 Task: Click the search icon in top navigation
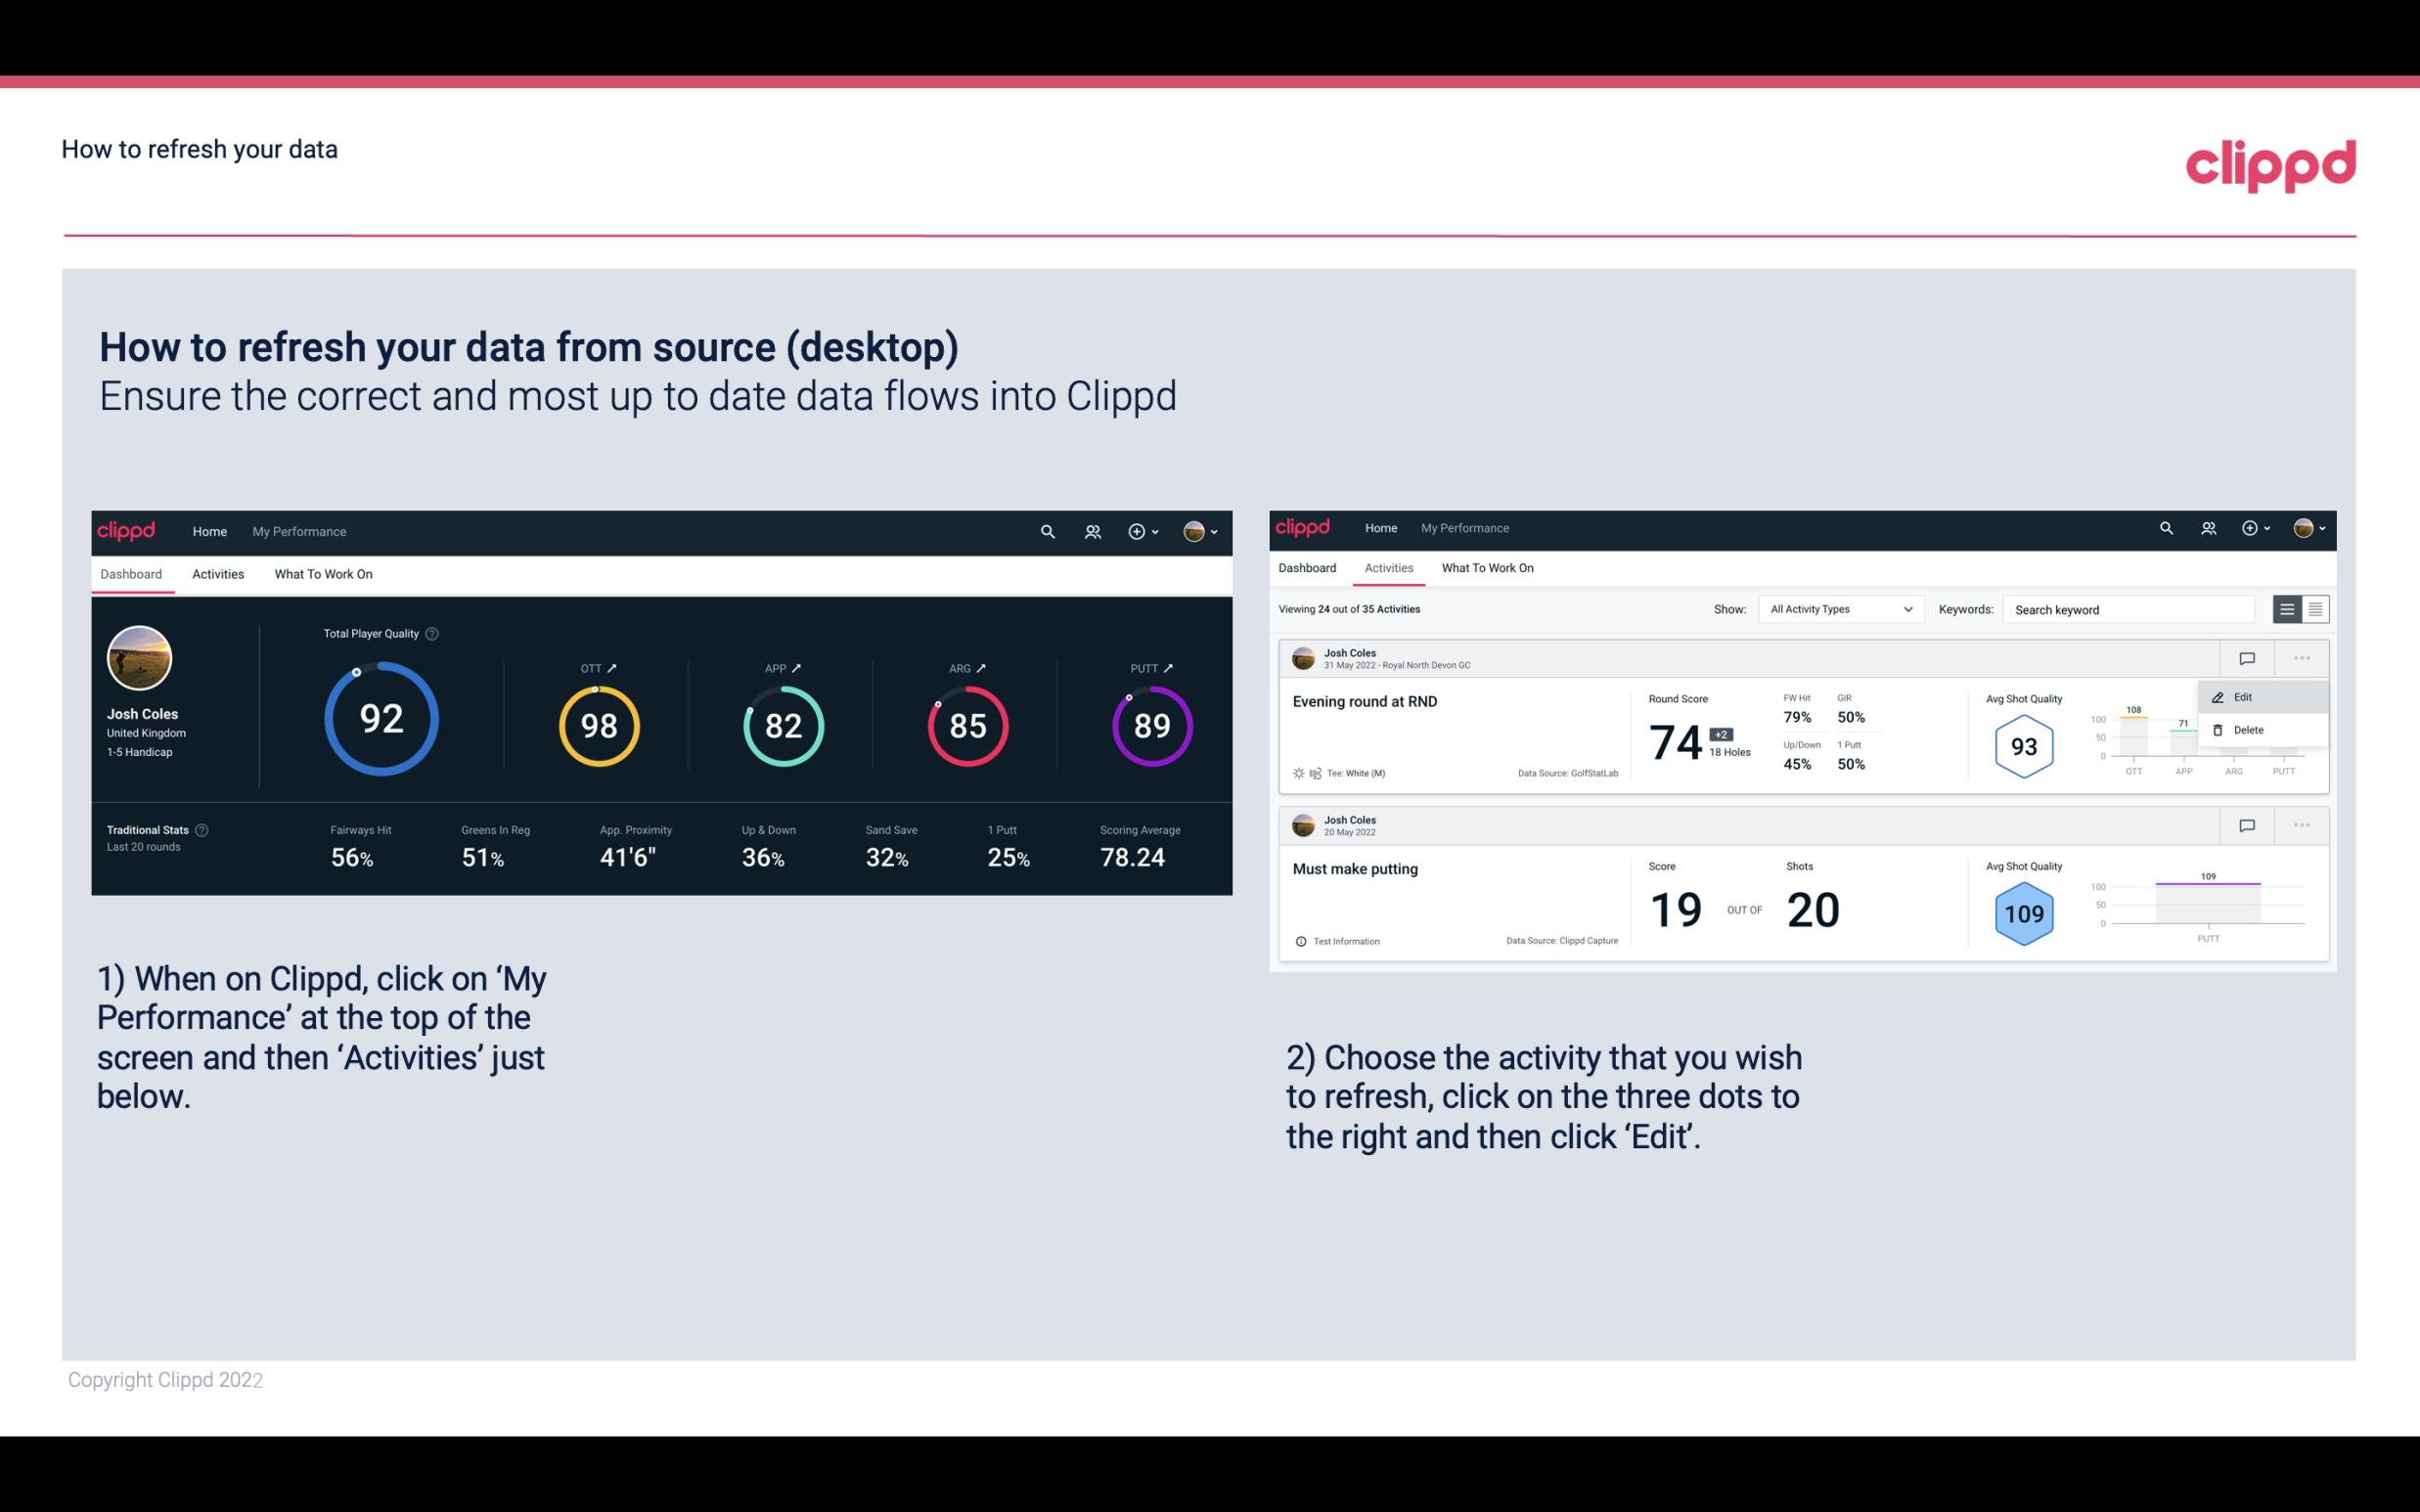1047,531
